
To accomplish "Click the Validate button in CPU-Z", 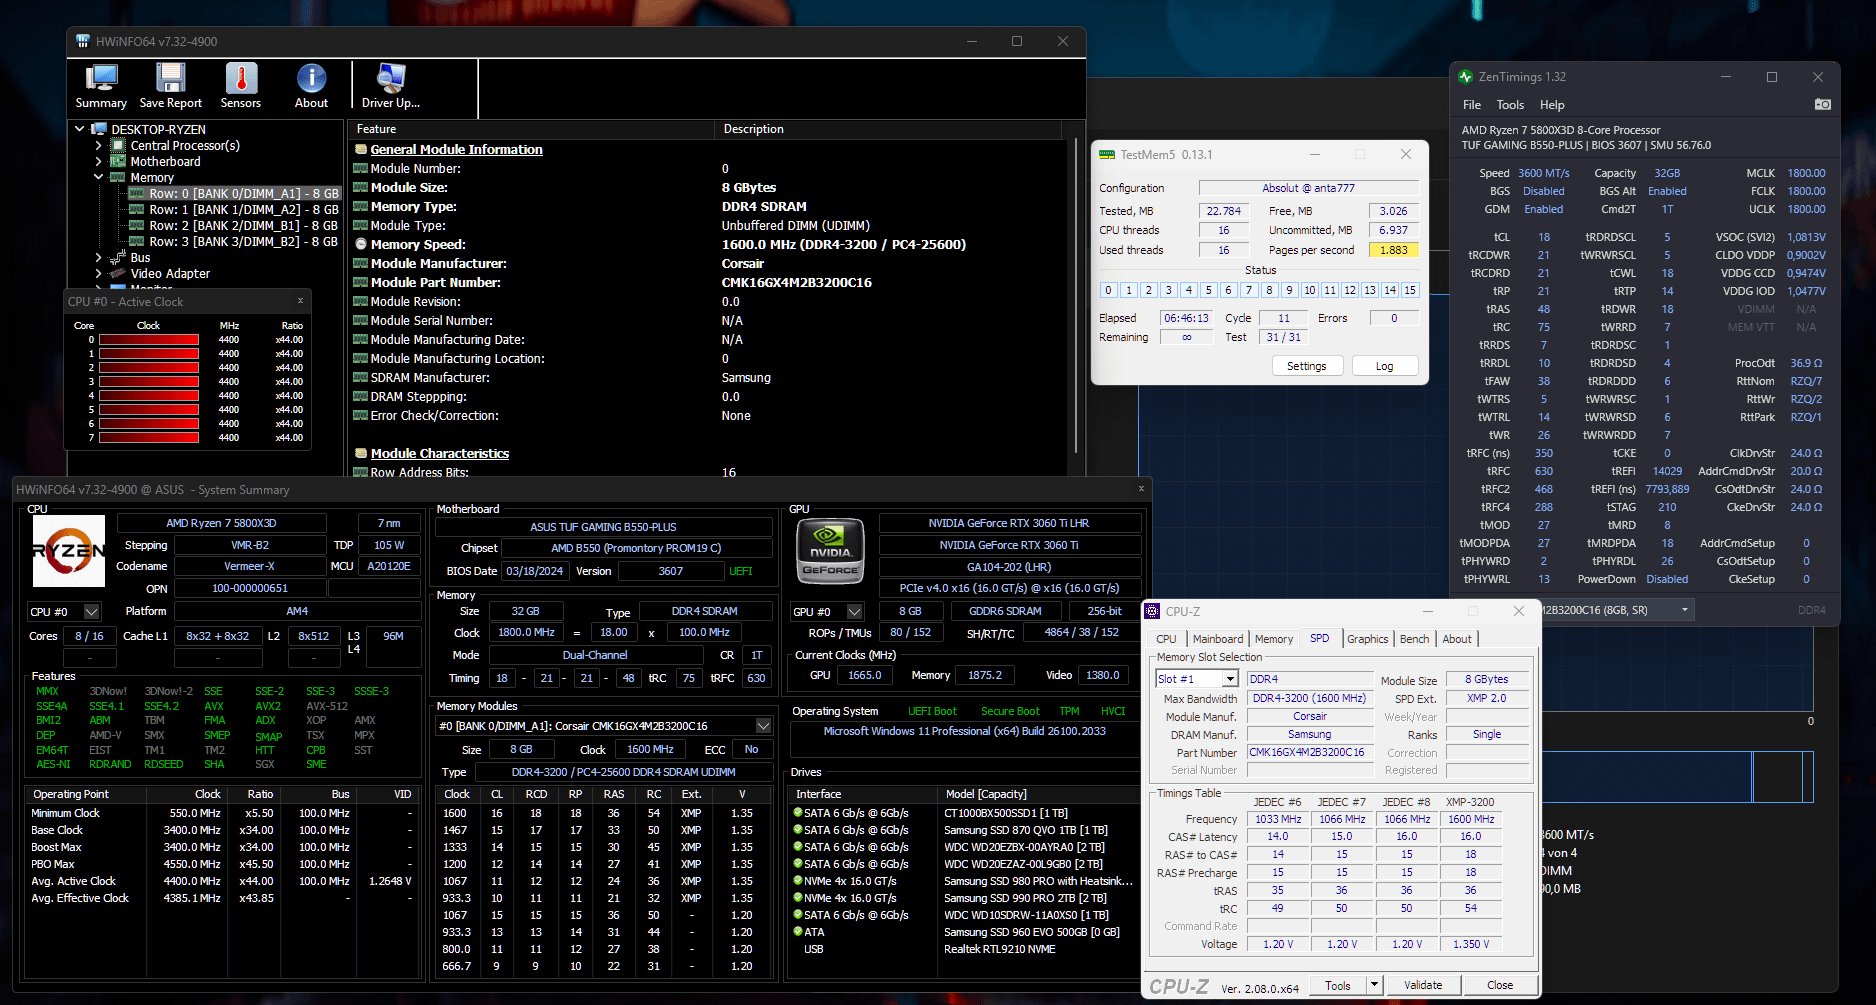I will tap(1423, 985).
